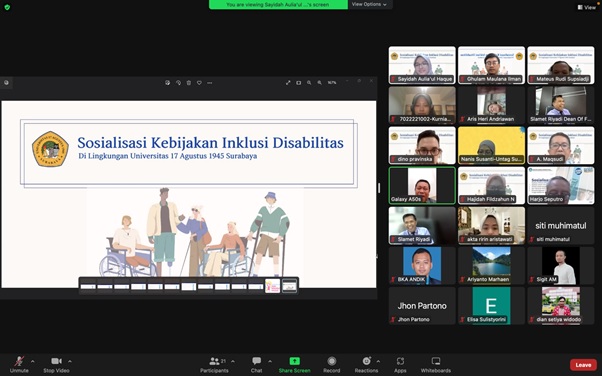Click the slideshow icon in photo viewer
The image size is (602, 376).
pyautogui.click(x=298, y=83)
